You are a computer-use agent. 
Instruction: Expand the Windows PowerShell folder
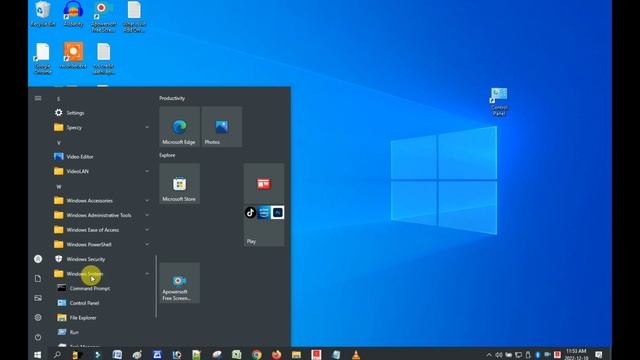click(101, 244)
